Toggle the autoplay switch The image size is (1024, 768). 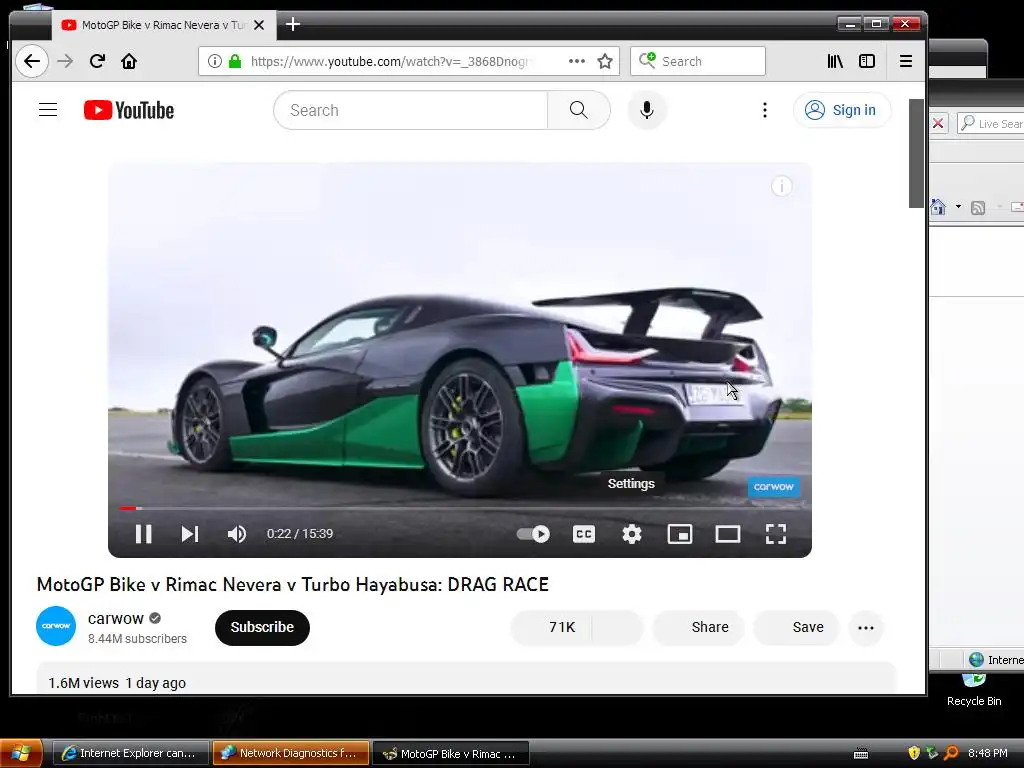533,534
